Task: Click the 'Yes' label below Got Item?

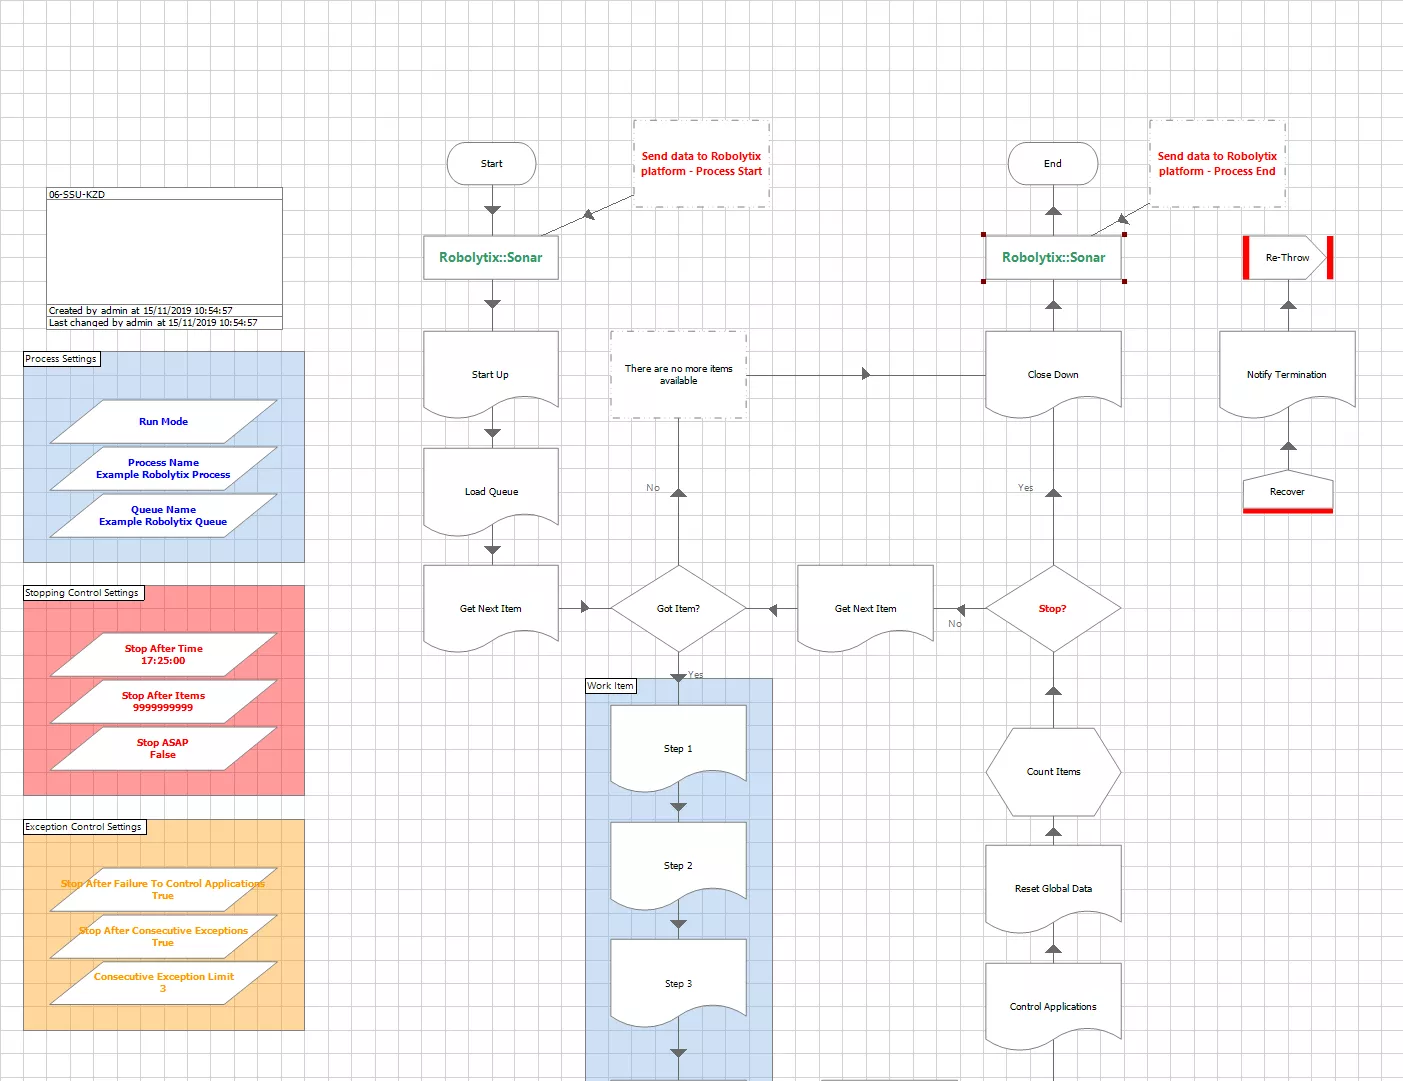Action: pyautogui.click(x=695, y=674)
